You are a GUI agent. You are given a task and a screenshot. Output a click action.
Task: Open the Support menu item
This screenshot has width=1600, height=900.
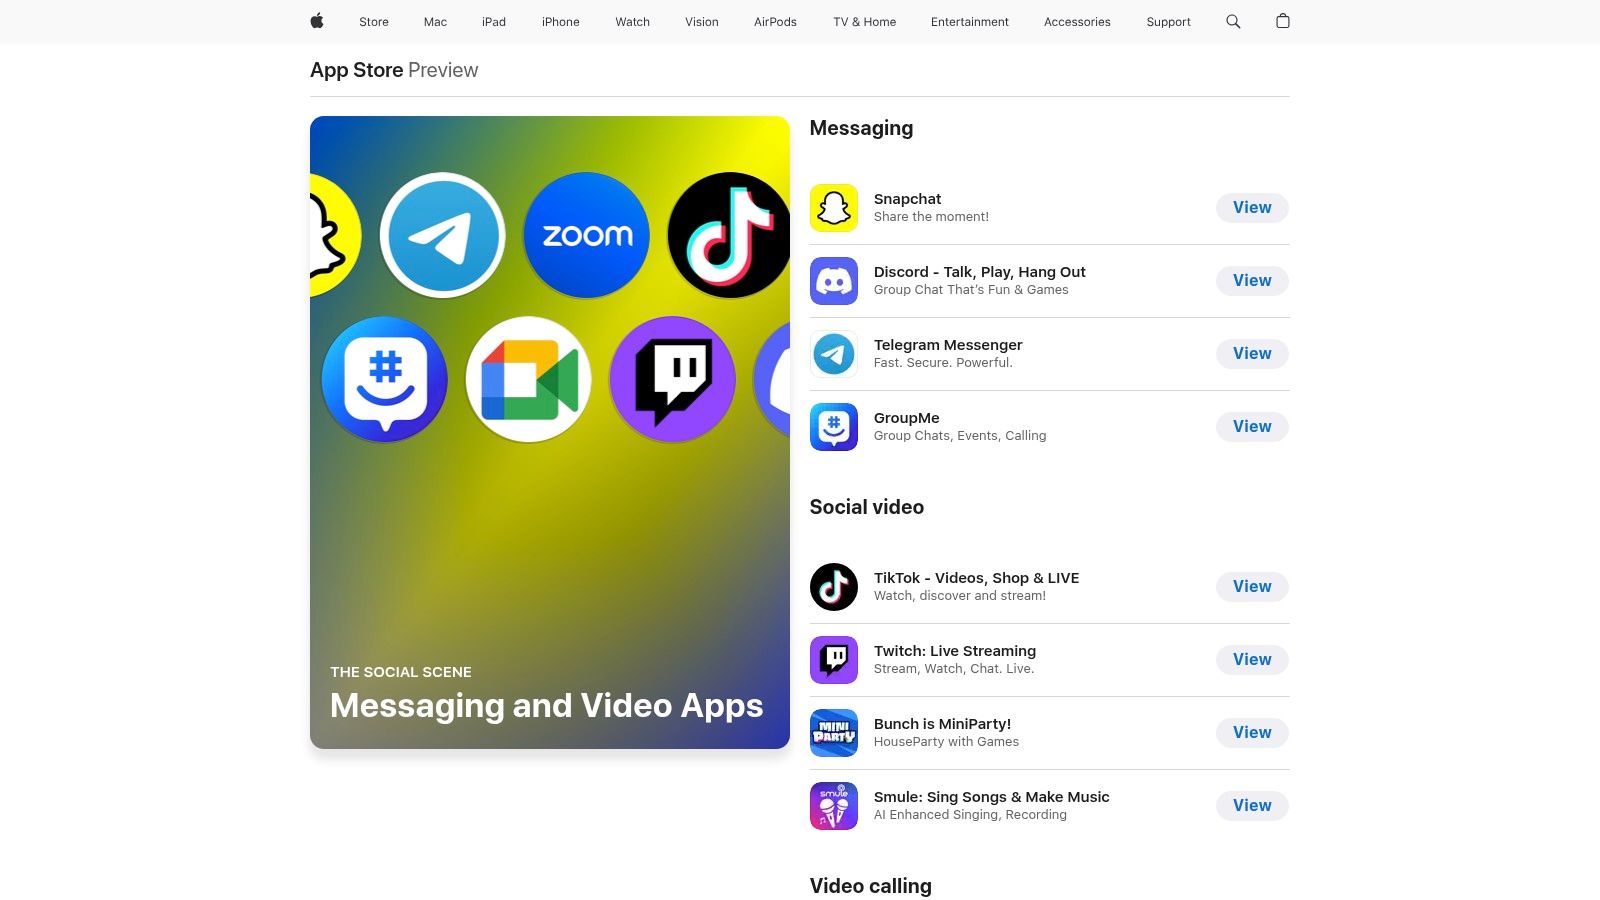pyautogui.click(x=1169, y=22)
